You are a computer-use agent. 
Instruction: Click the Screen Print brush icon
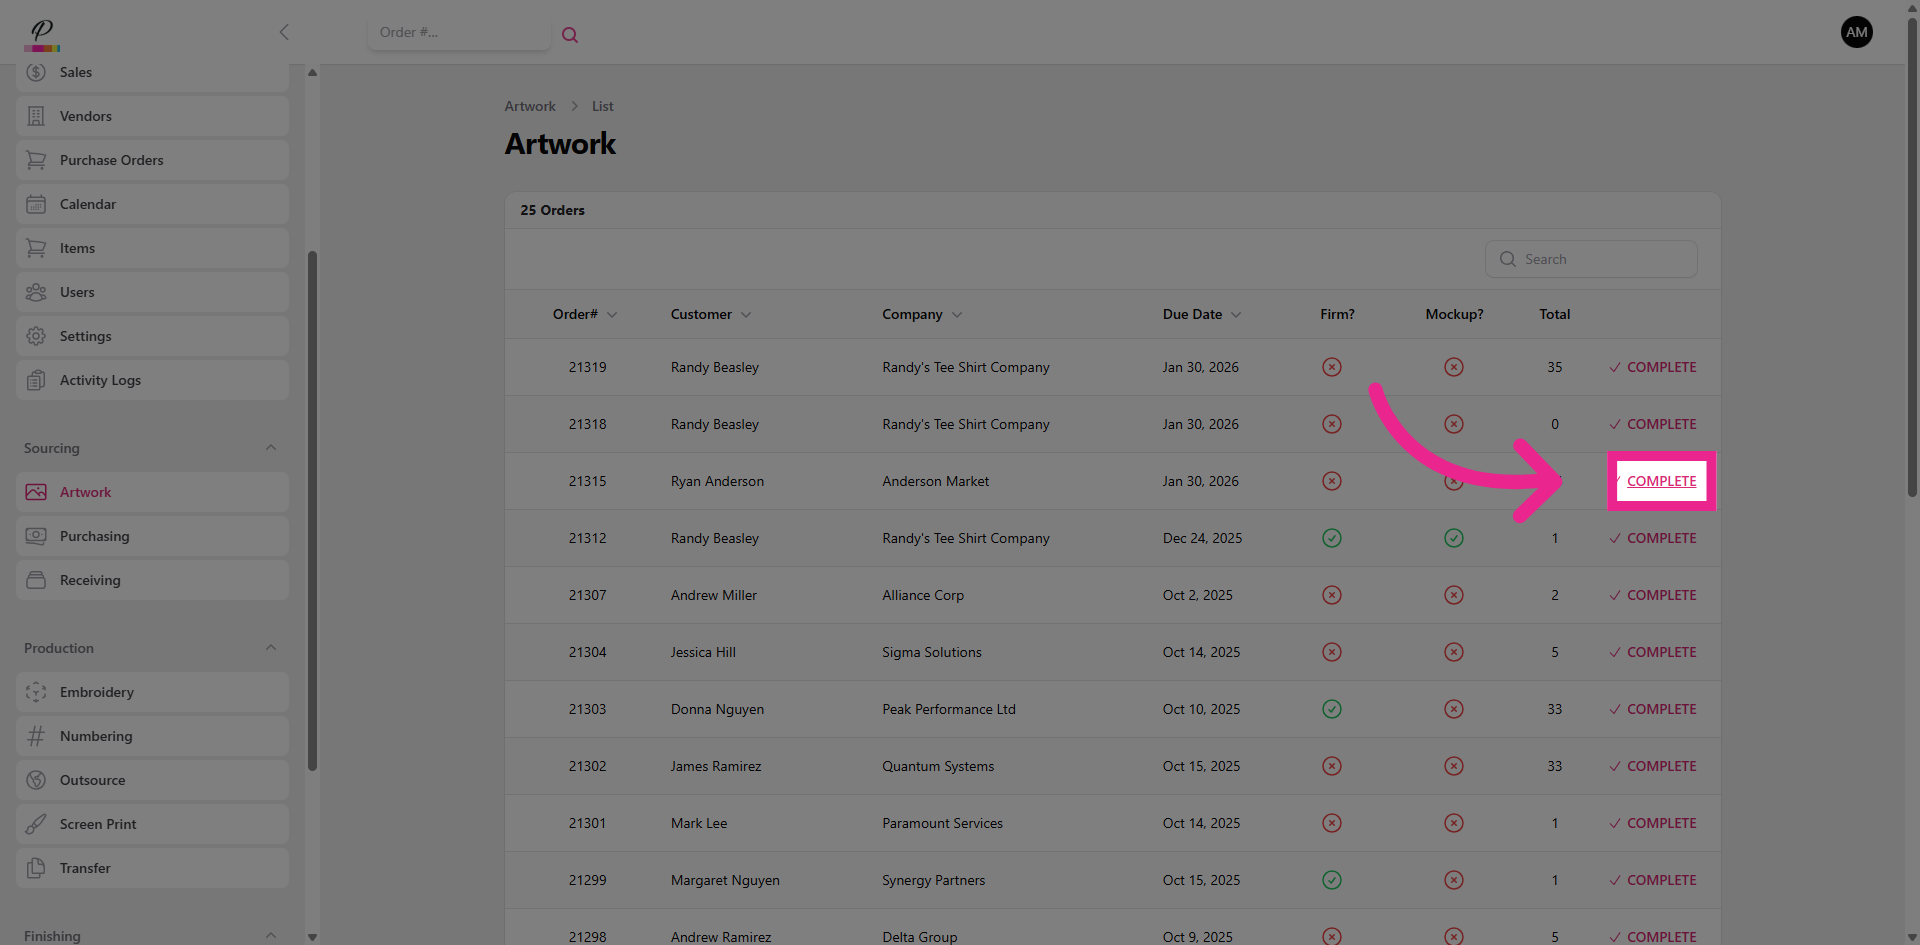[36, 824]
